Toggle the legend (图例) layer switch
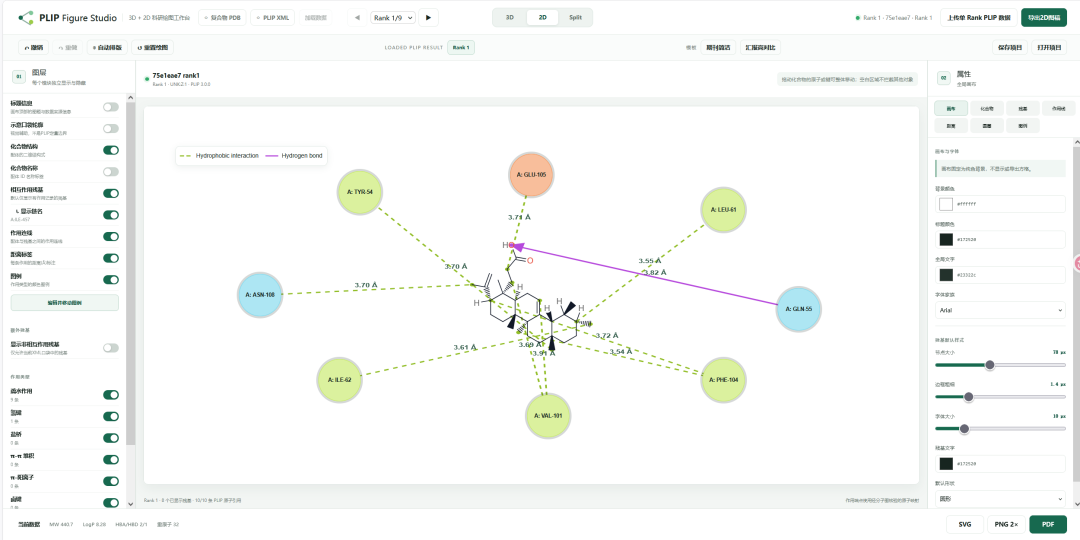1080x540 pixels. pyautogui.click(x=110, y=280)
